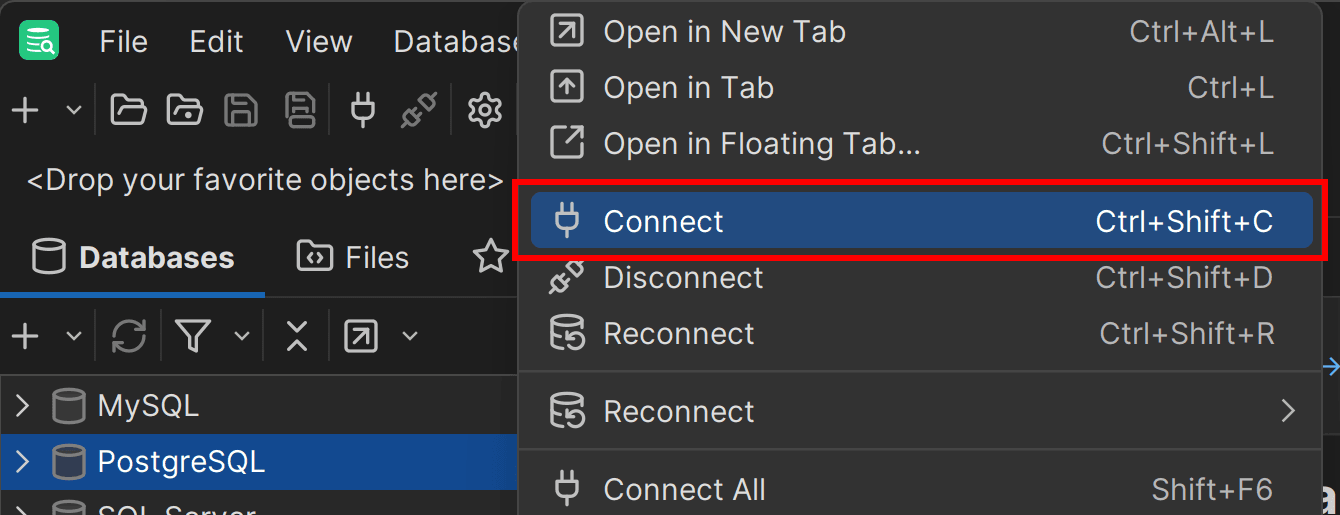Click the open folder toolbar icon
This screenshot has width=1340, height=515.
[x=128, y=110]
